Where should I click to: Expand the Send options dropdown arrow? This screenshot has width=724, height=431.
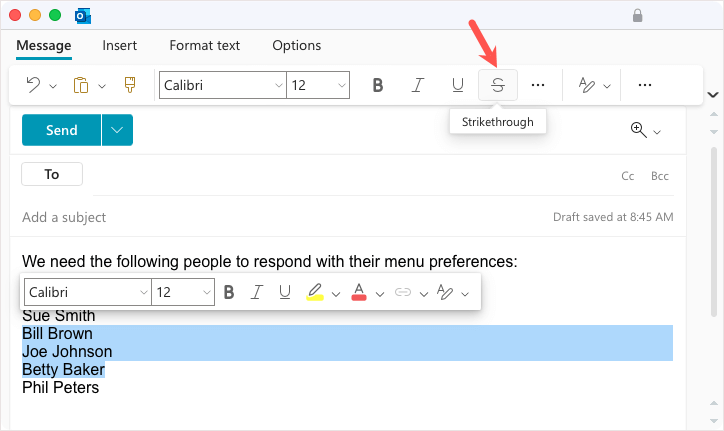117,130
